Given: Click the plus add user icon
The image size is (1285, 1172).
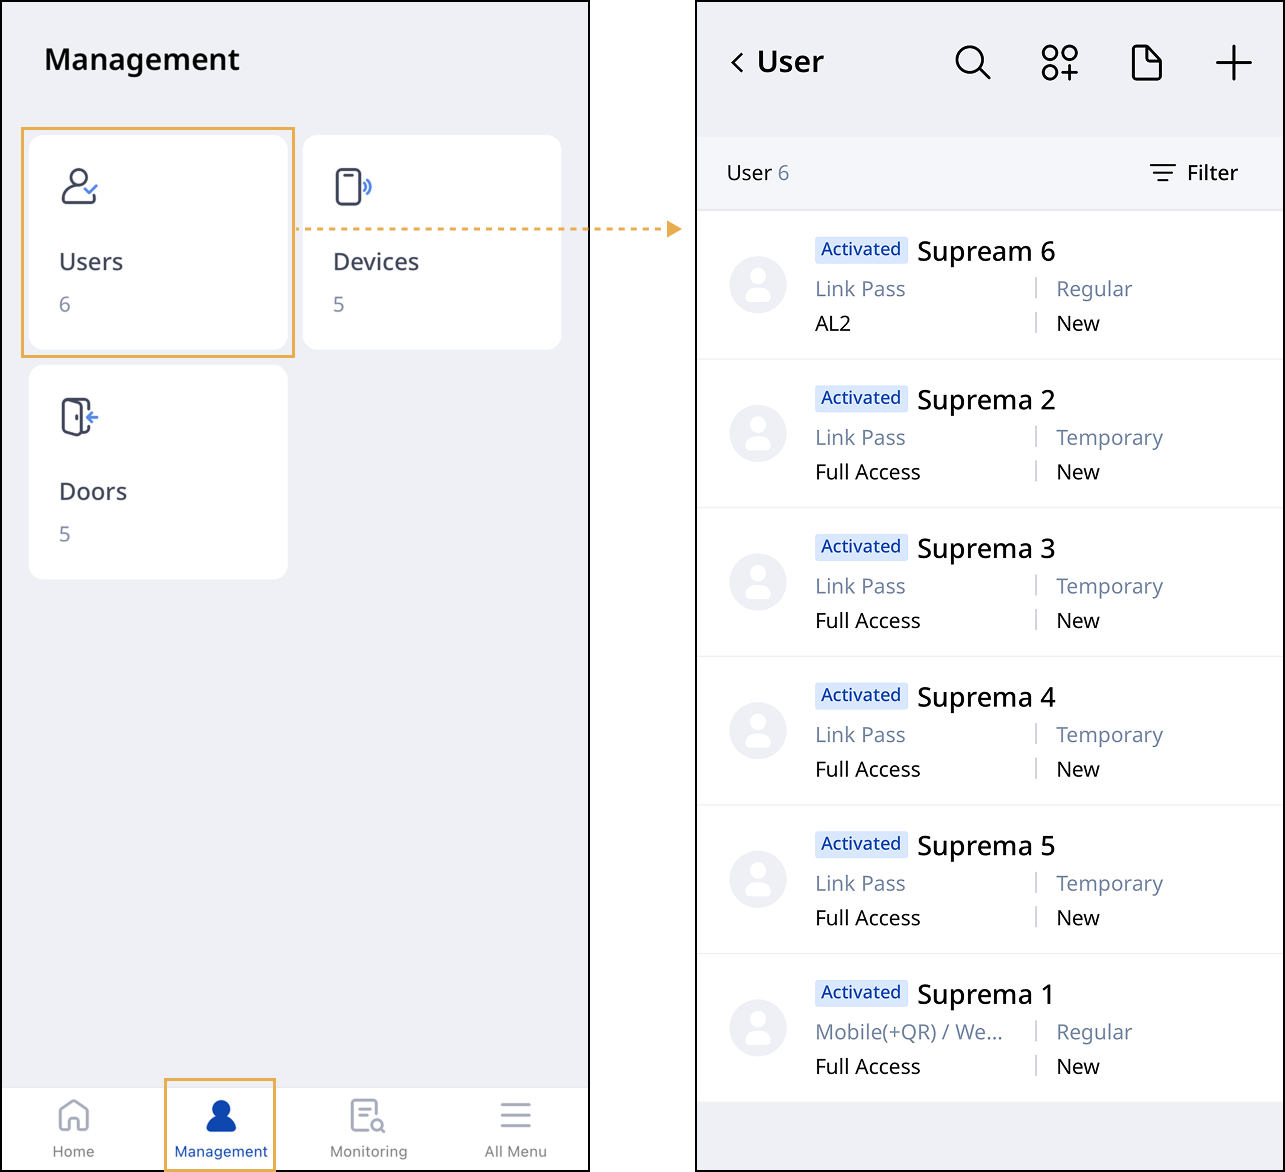Looking at the screenshot, I should [x=1233, y=62].
